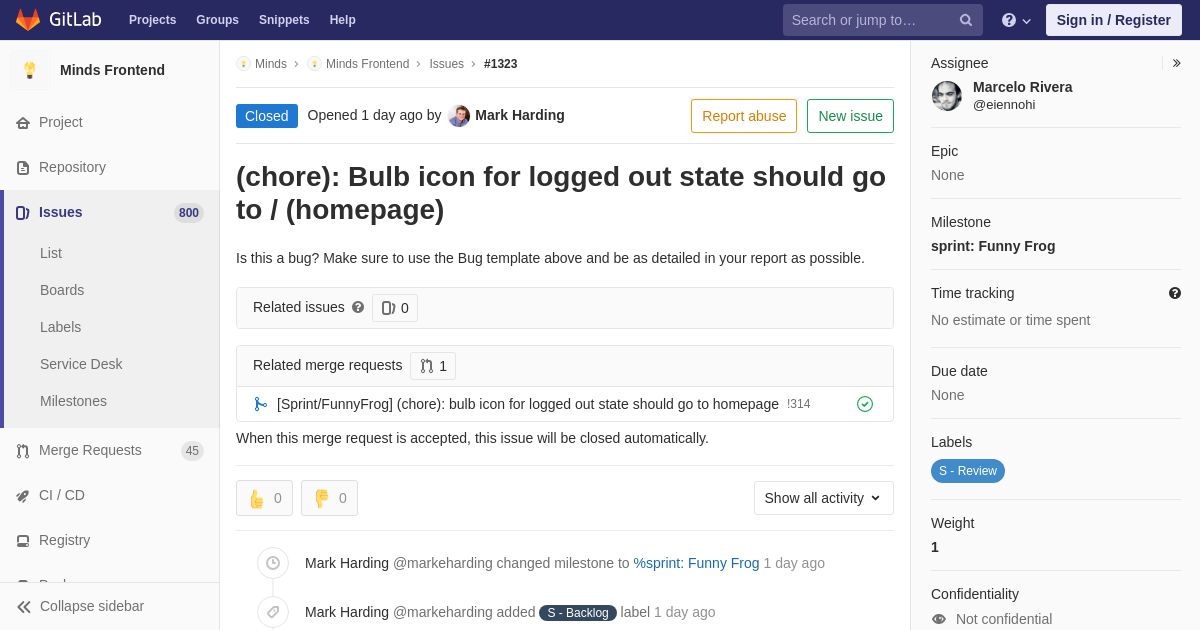Click the Merge Requests icon in sidebar
1200x630 pixels.
click(x=23, y=451)
